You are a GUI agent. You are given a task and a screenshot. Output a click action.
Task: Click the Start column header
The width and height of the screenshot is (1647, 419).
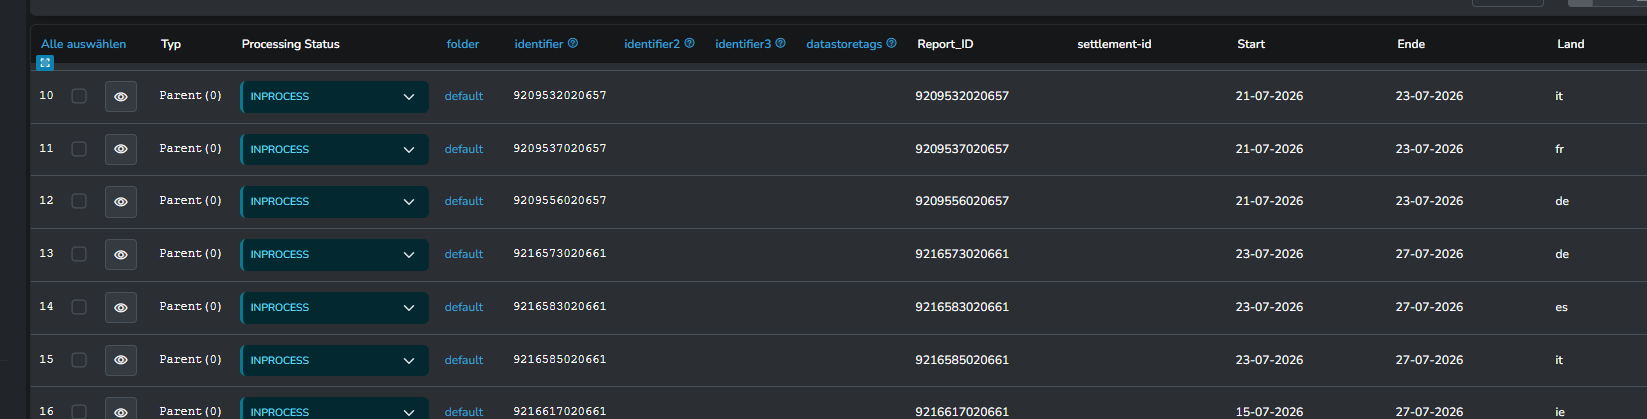click(x=1251, y=44)
